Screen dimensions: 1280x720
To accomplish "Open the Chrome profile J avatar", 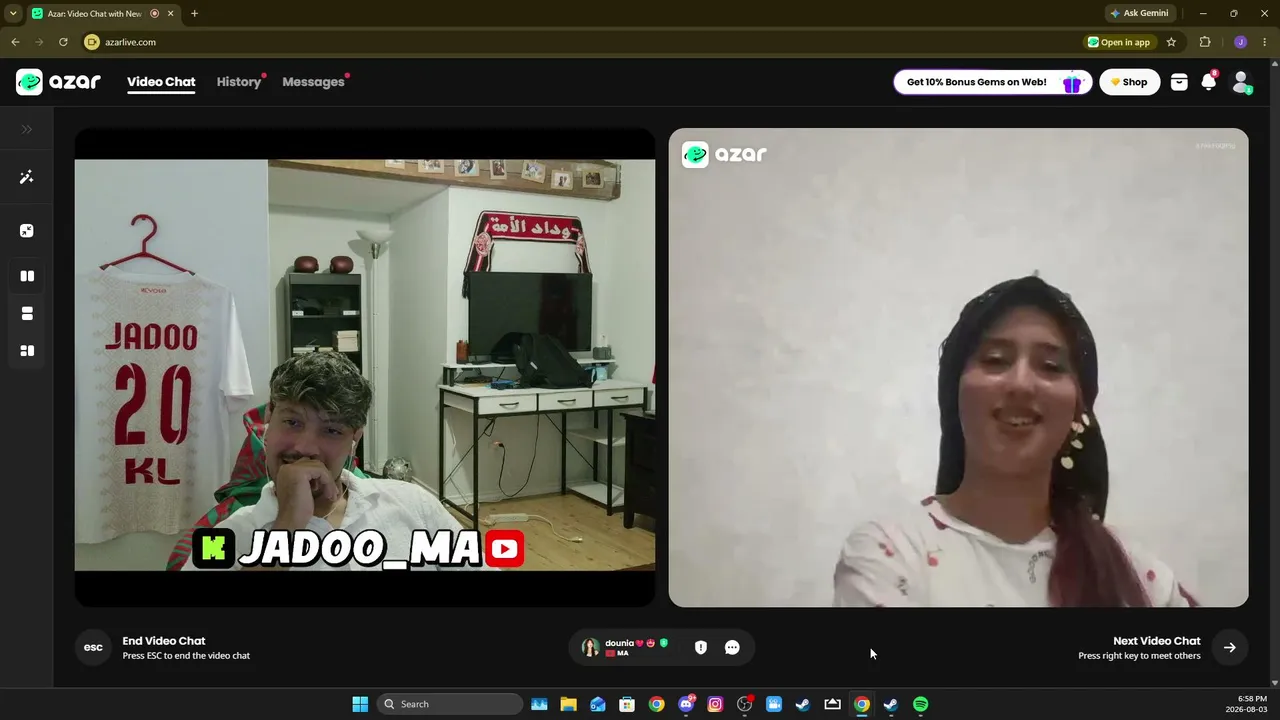I will coord(1241,42).
